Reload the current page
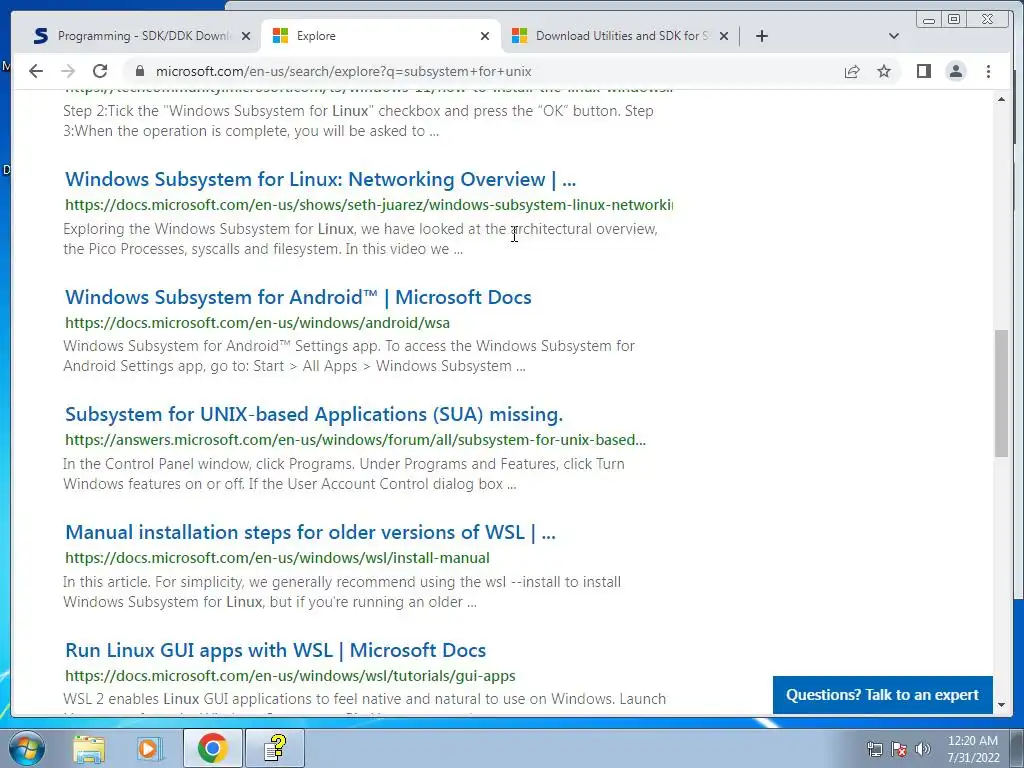This screenshot has height=768, width=1024. (100, 71)
